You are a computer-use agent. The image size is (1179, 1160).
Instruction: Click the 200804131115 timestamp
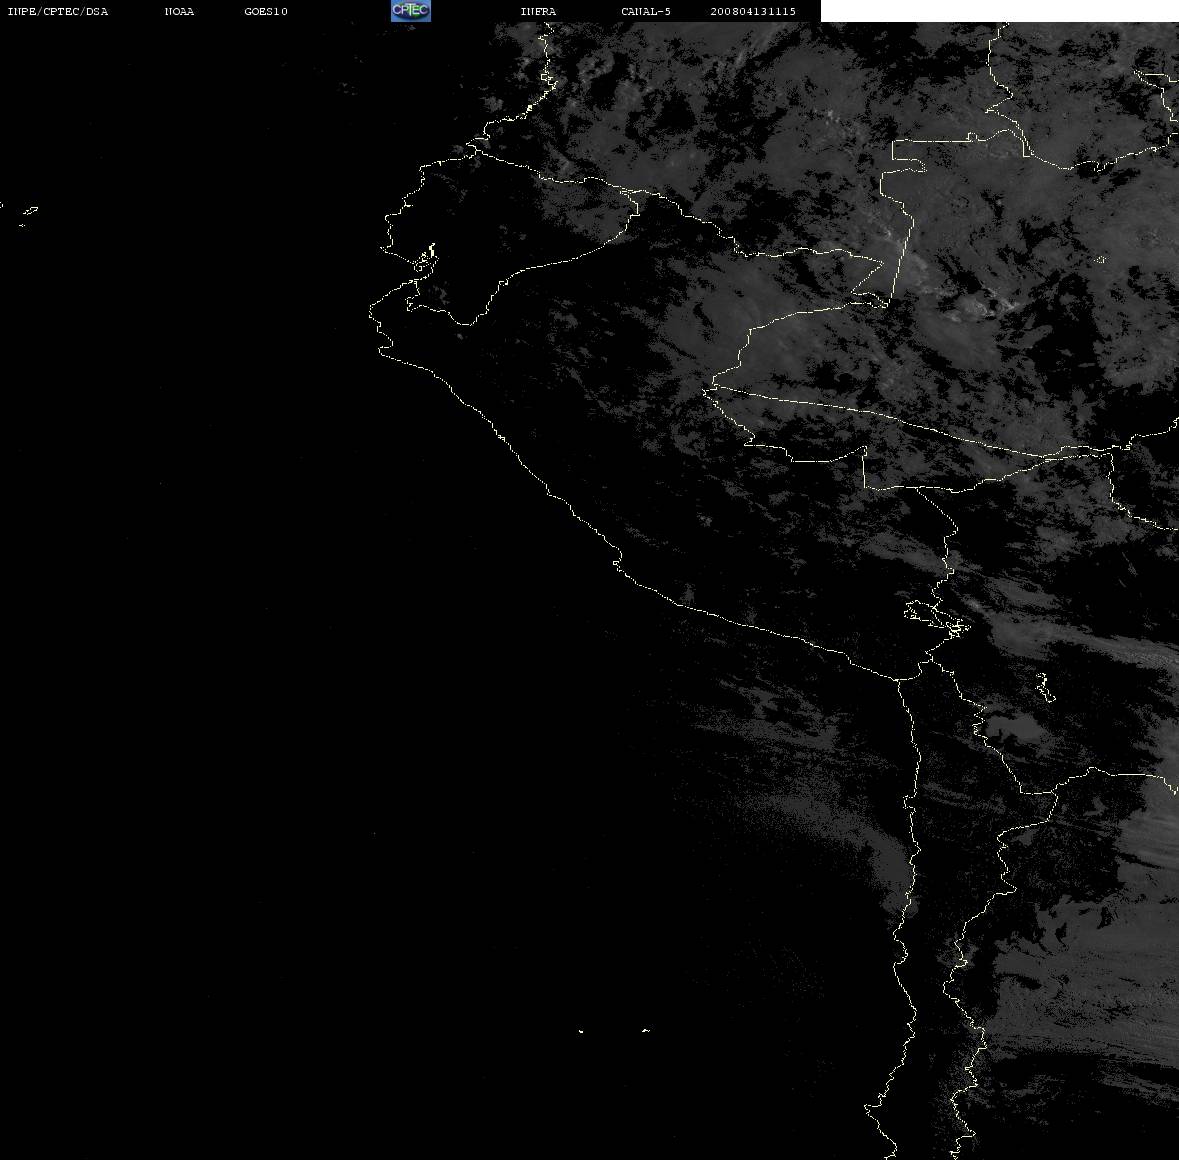point(753,11)
